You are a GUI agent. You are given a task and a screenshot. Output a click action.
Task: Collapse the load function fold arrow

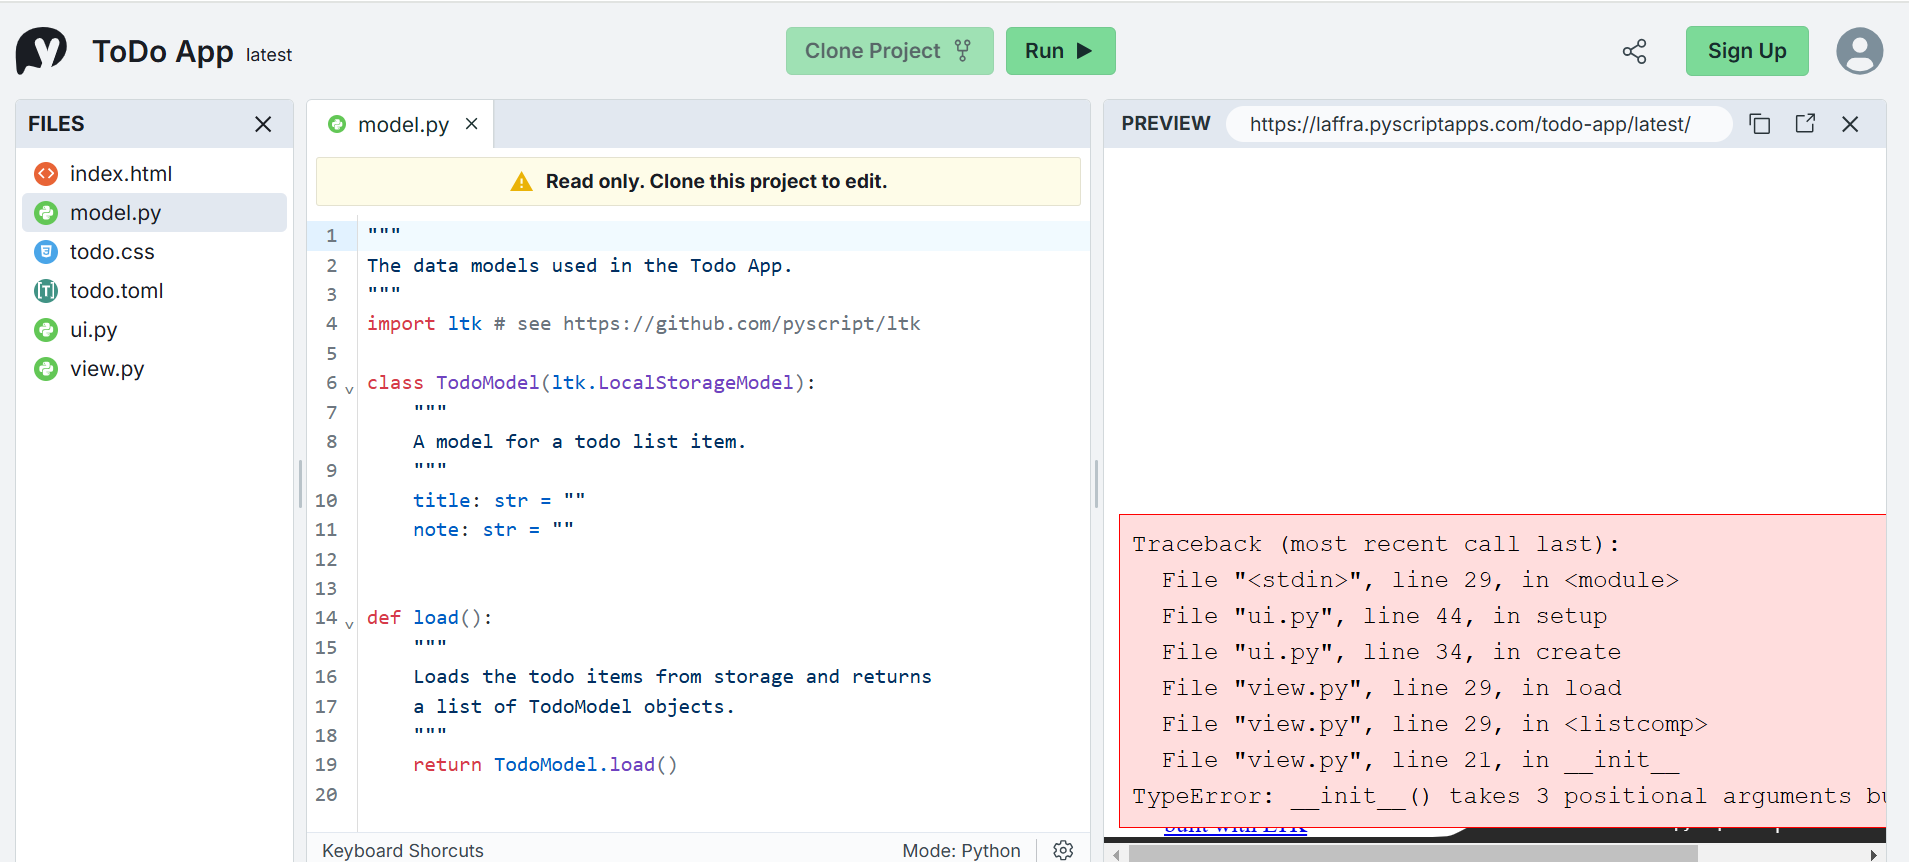349,624
